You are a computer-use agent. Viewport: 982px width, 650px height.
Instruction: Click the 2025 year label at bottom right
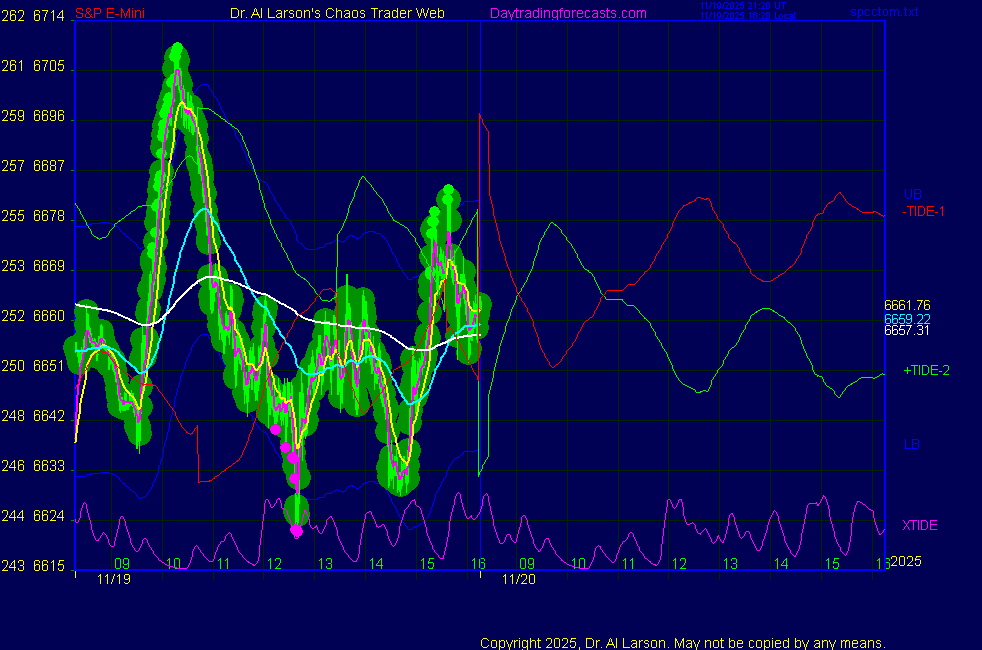coord(904,562)
